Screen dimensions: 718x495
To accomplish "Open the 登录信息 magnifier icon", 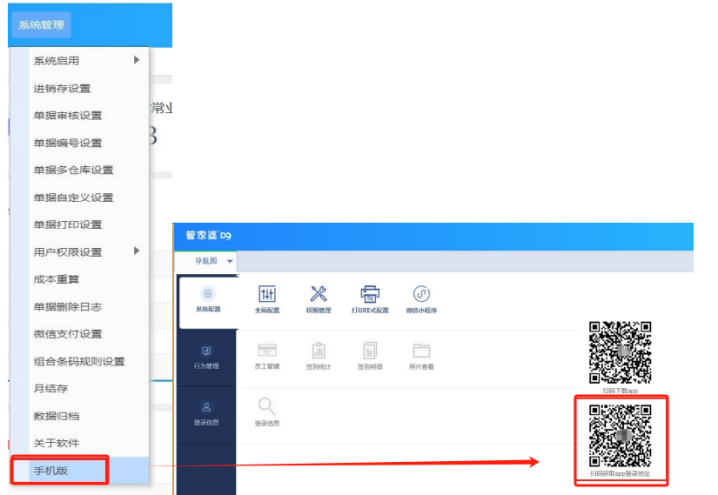I will point(267,406).
